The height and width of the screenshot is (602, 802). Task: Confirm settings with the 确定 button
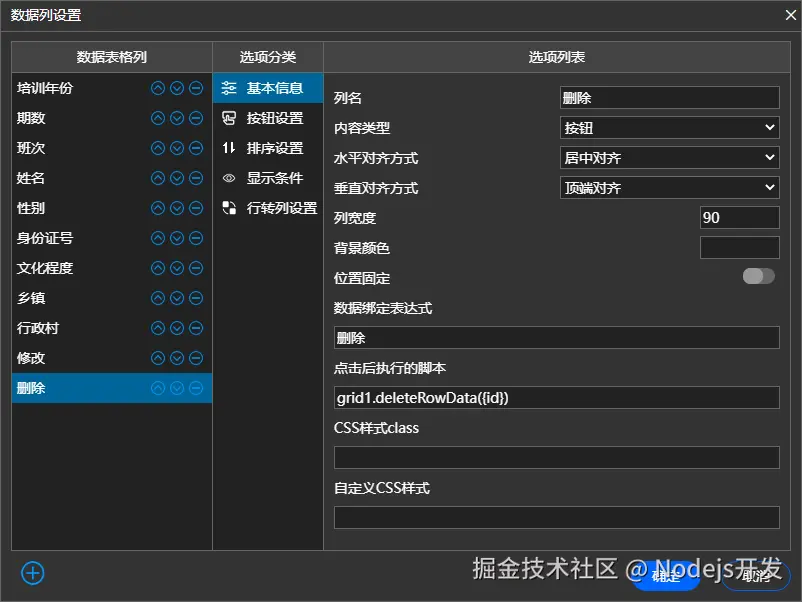(665, 578)
